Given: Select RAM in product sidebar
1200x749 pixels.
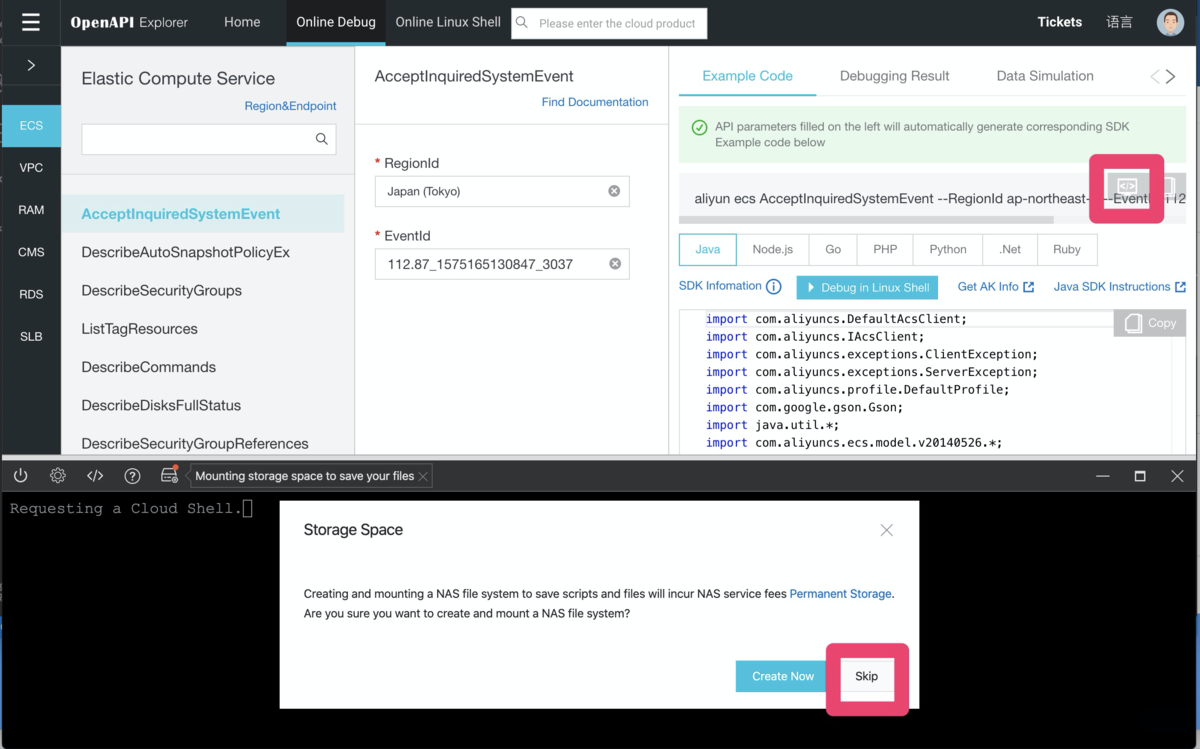Looking at the screenshot, I should tap(31, 210).
